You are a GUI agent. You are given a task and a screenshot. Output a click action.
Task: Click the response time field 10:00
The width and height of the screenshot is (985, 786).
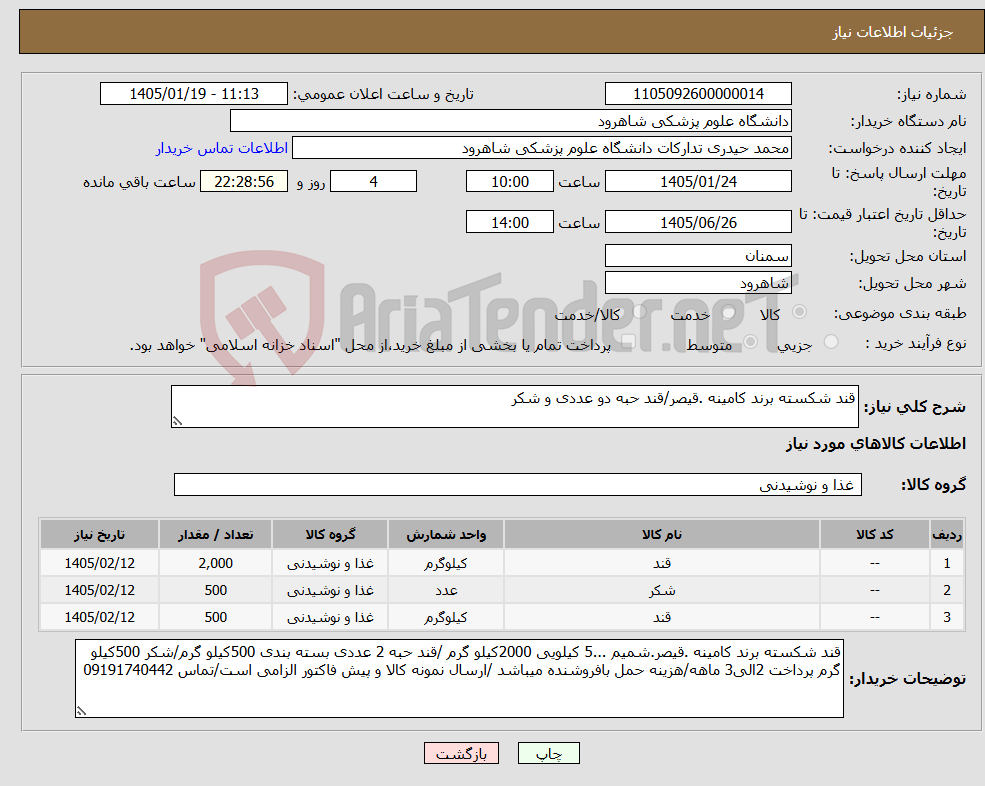pos(509,182)
